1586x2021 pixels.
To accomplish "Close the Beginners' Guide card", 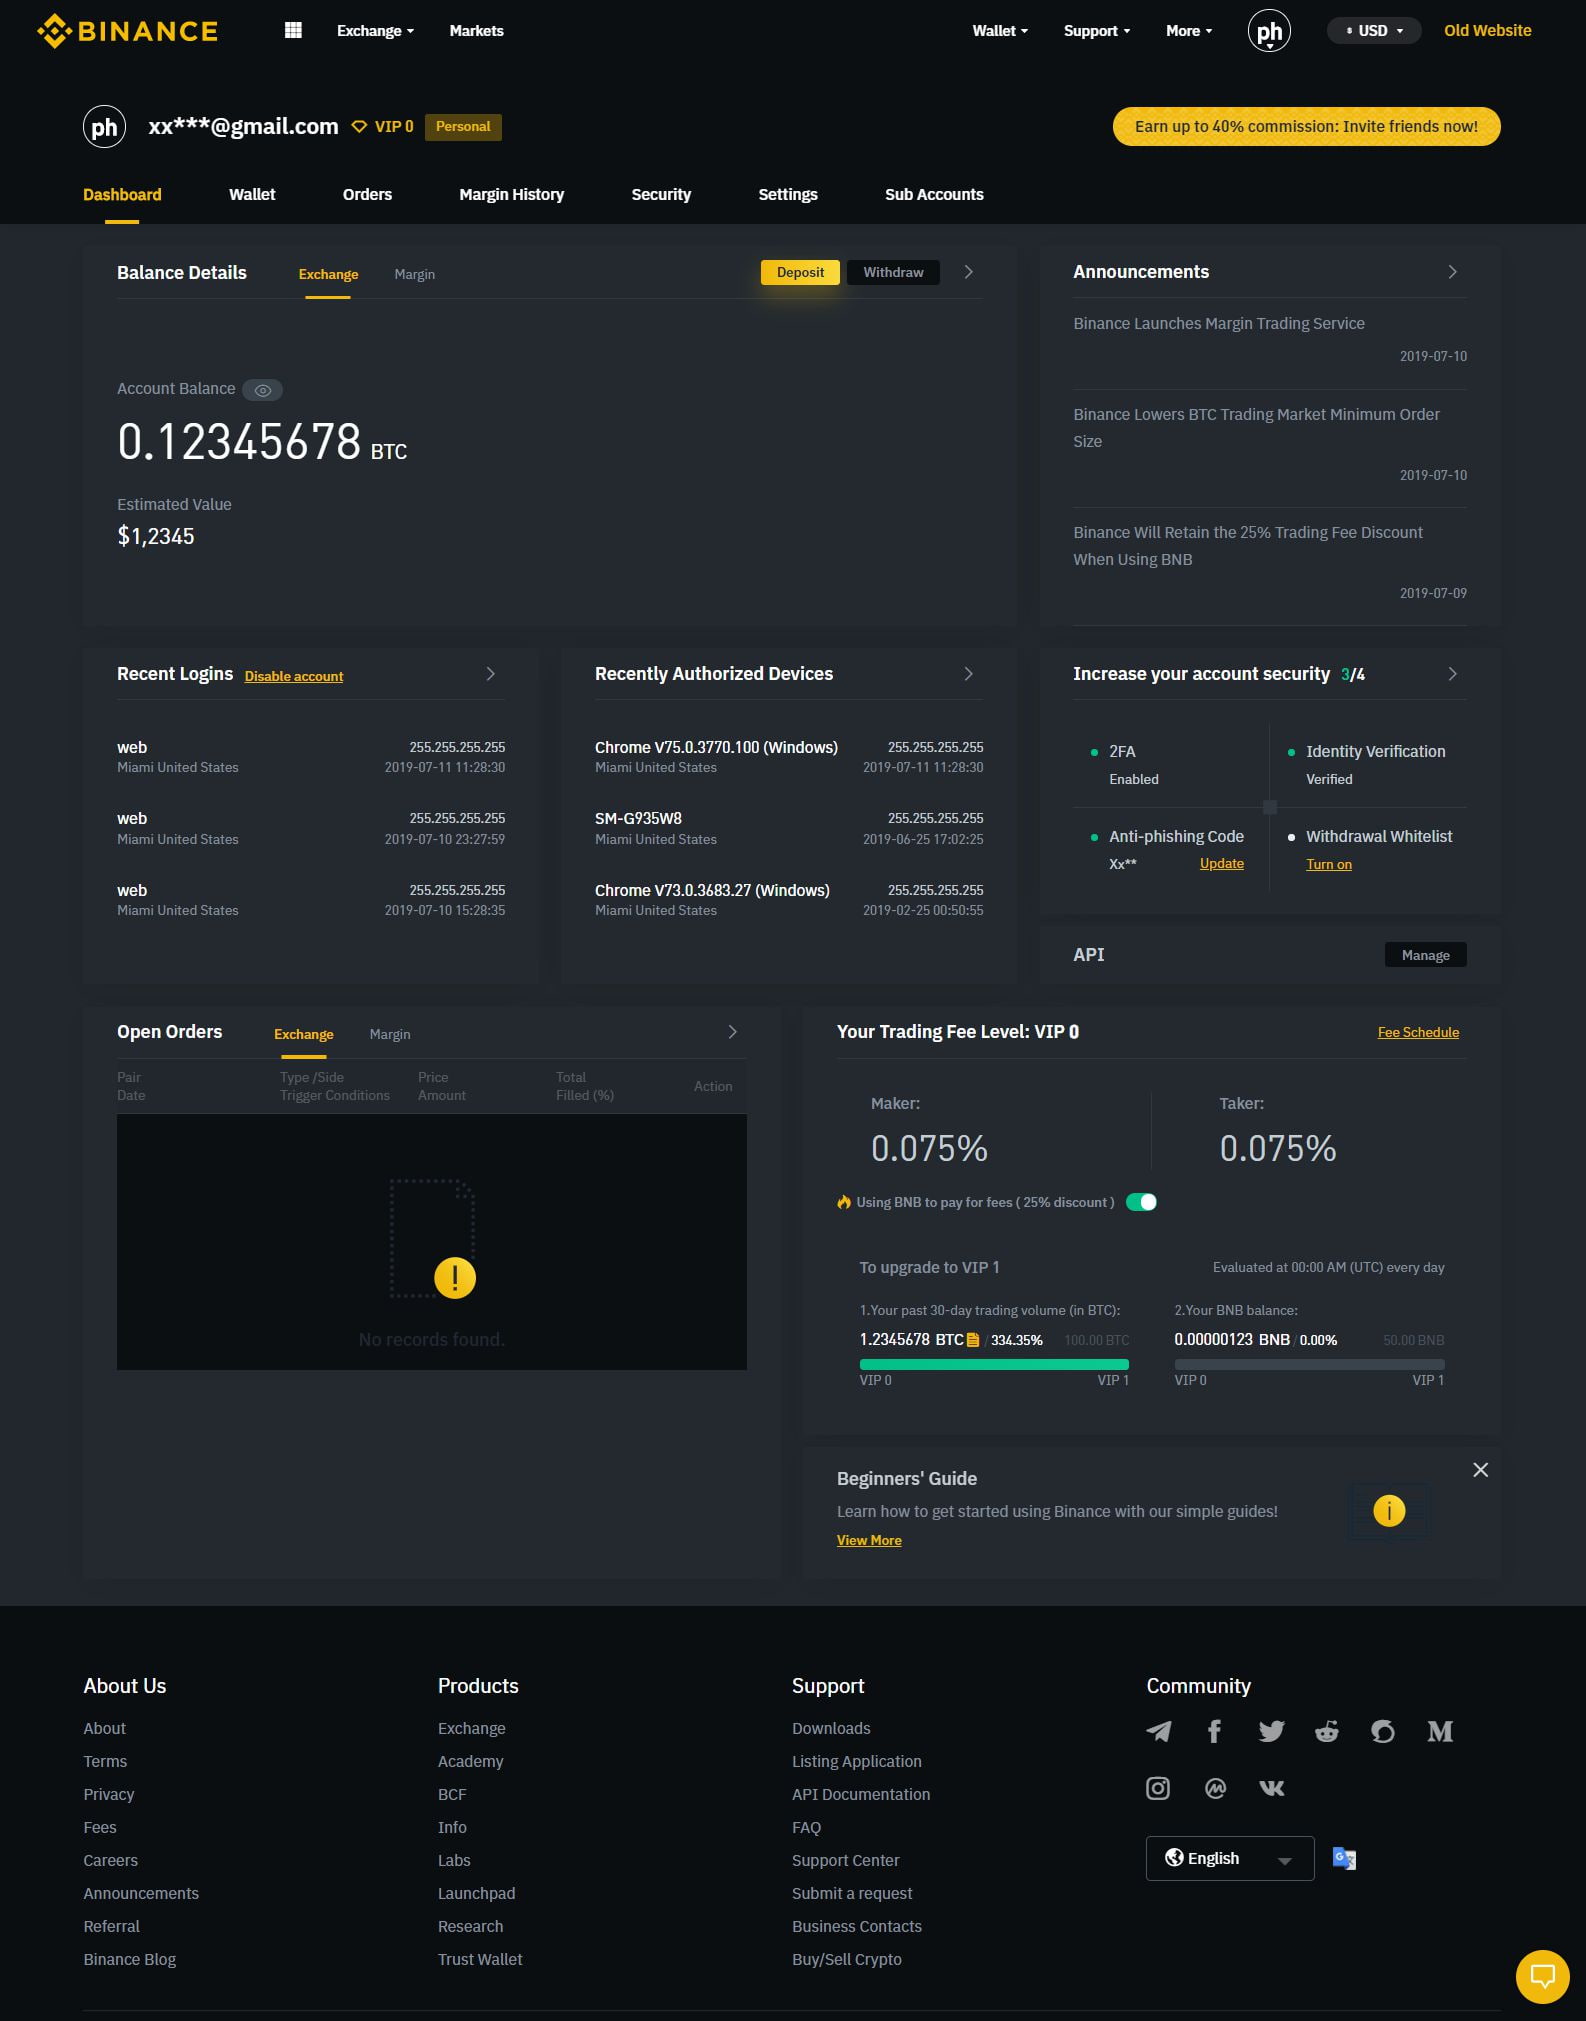I will click(1481, 1470).
